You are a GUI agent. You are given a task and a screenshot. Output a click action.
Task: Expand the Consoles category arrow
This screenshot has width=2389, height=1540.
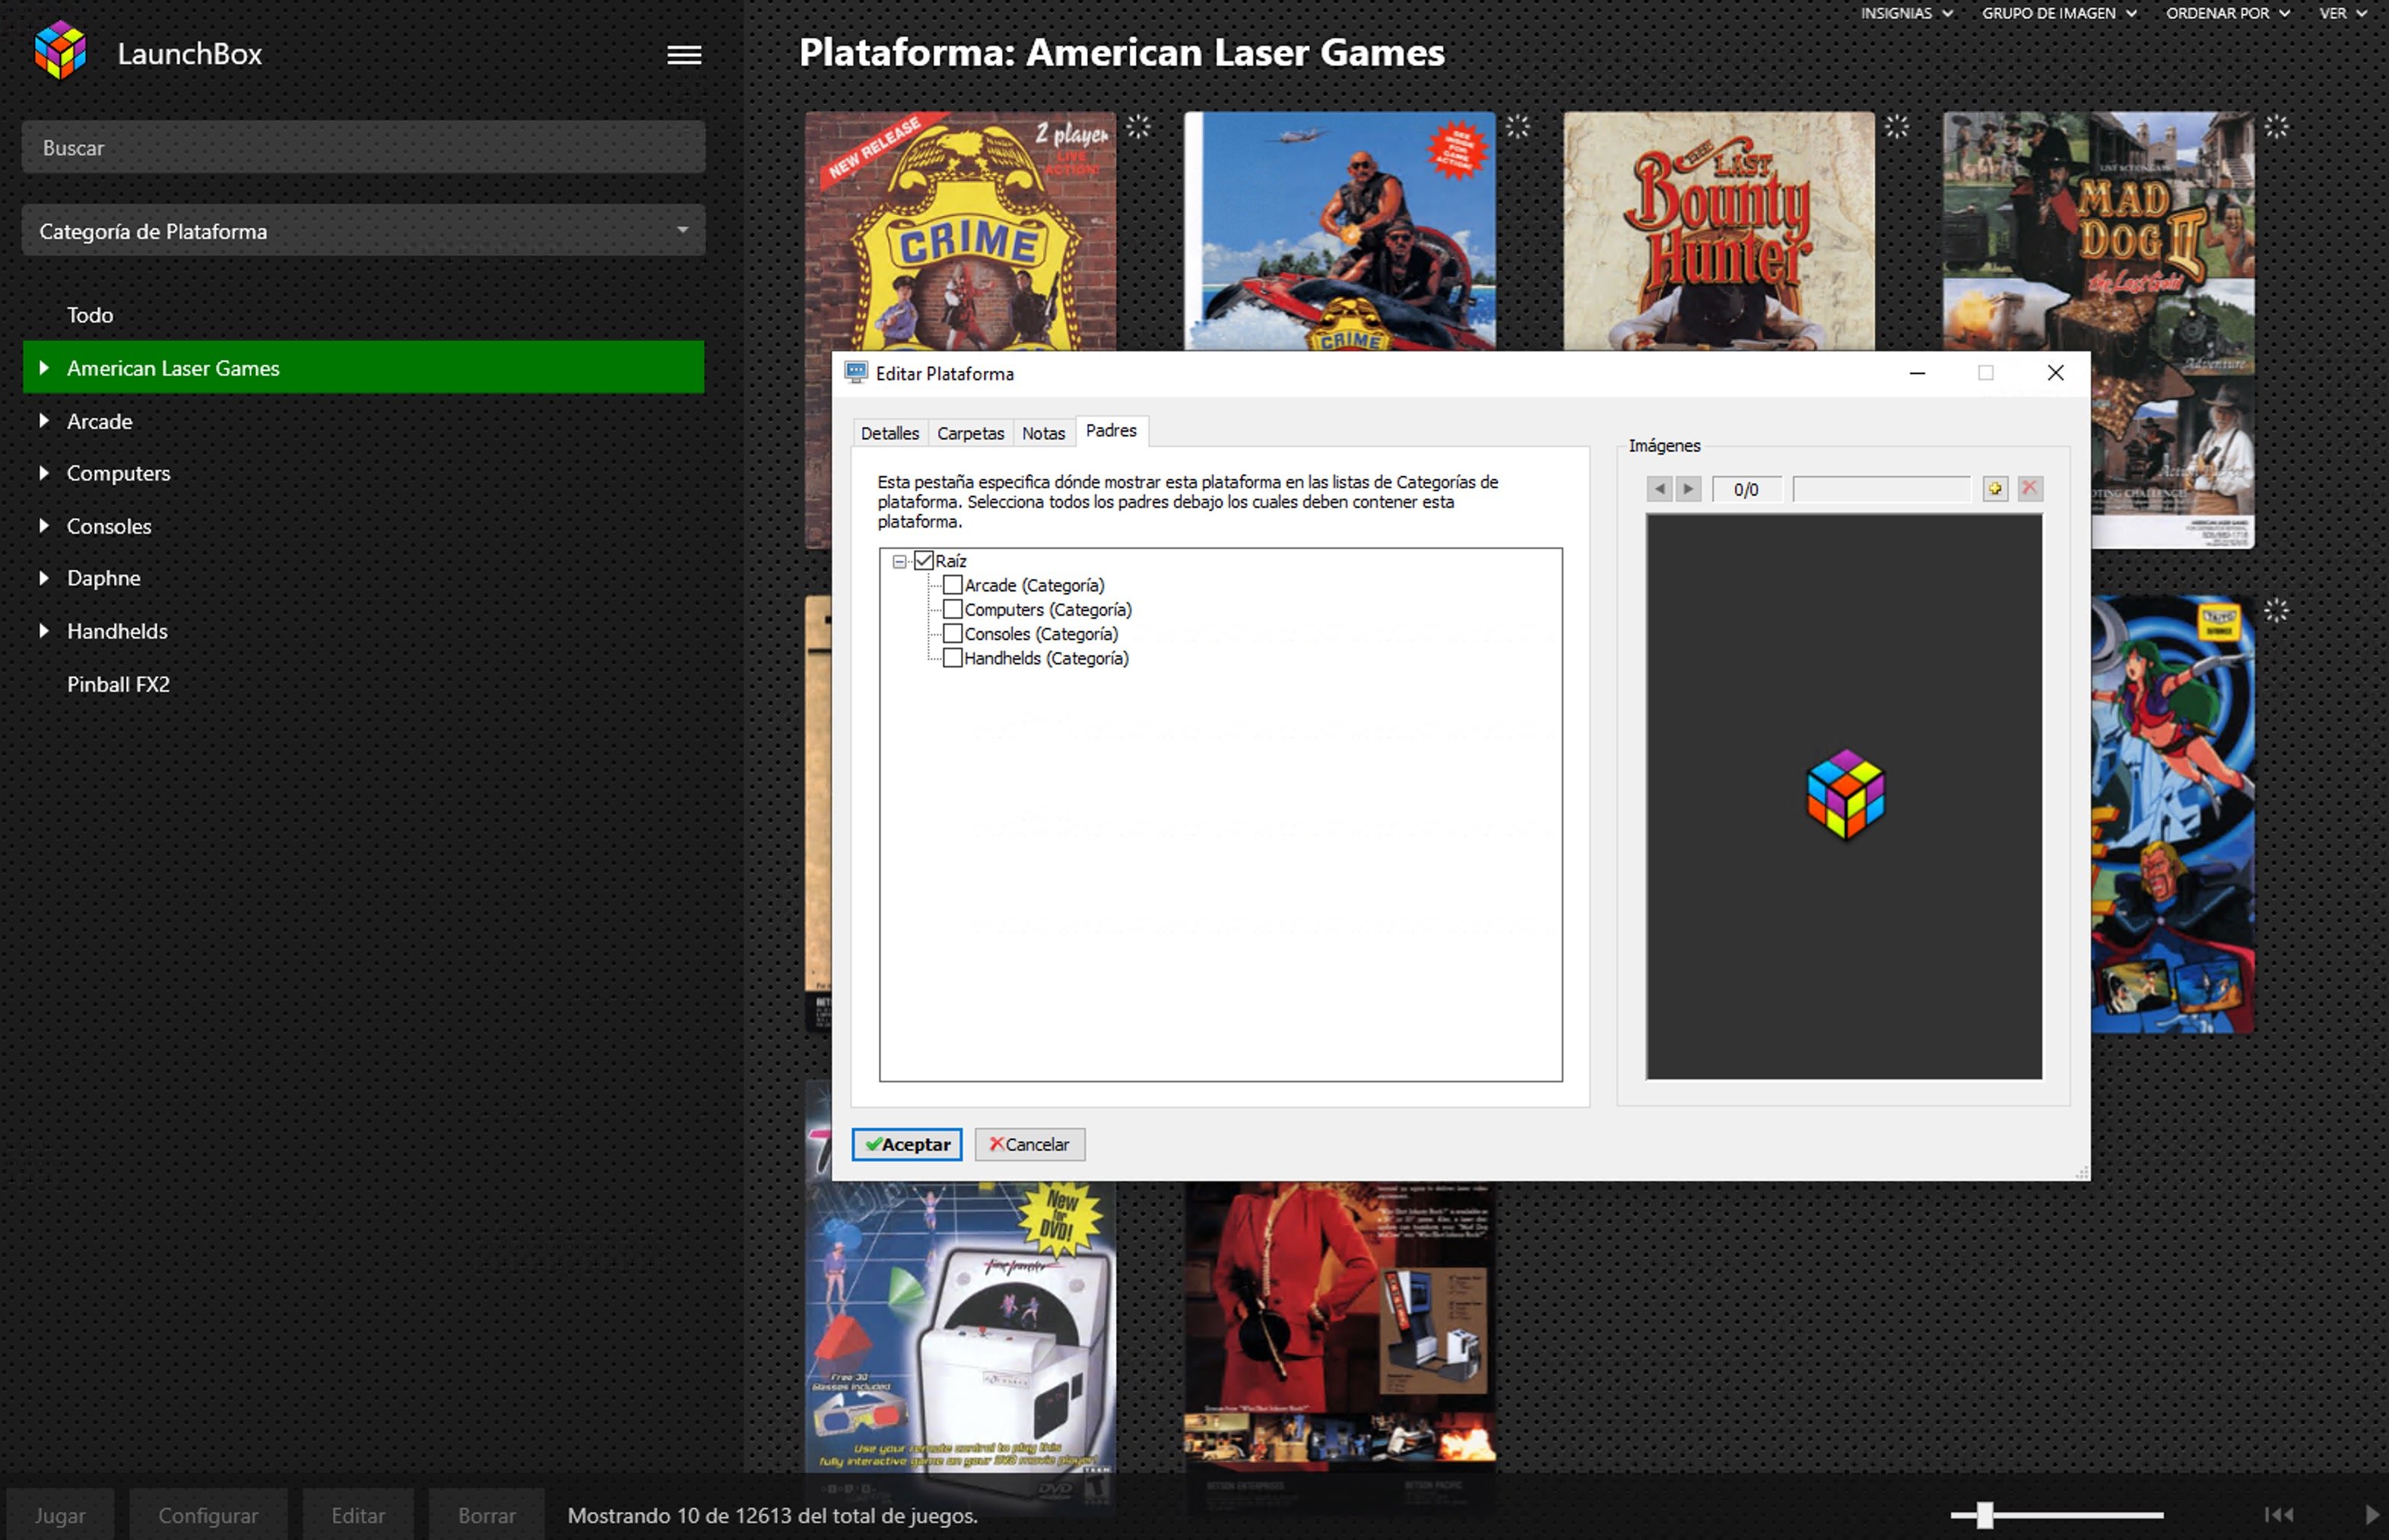click(x=44, y=526)
